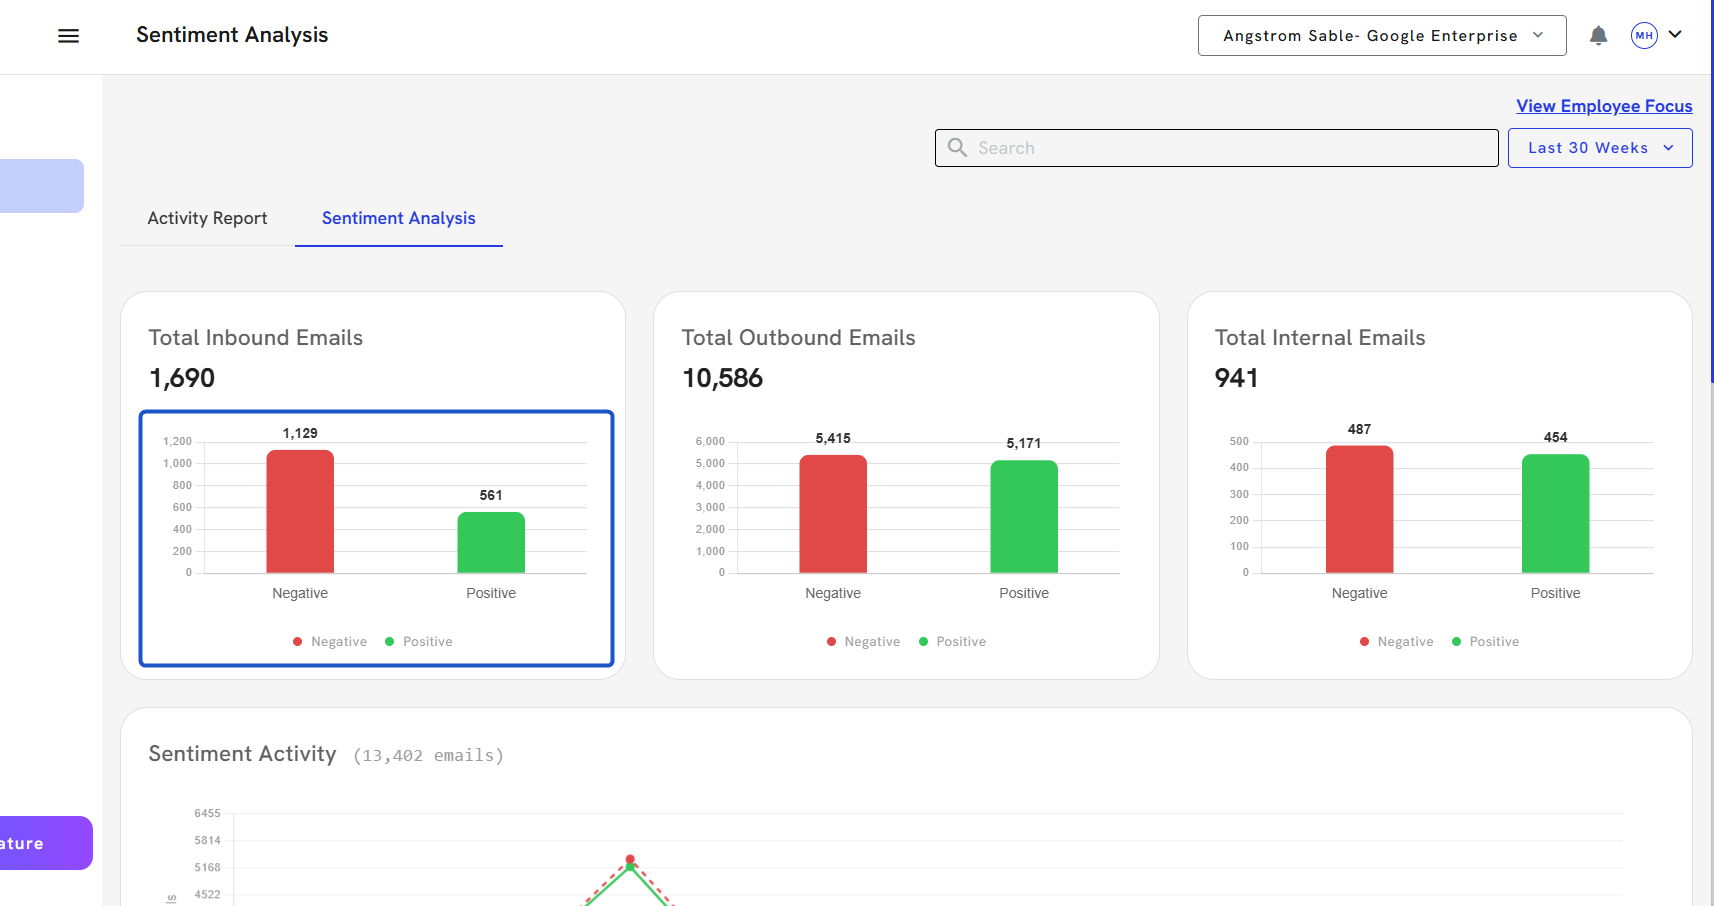Click the red Negative bar in Internal chart
The height and width of the screenshot is (906, 1714).
pos(1359,509)
